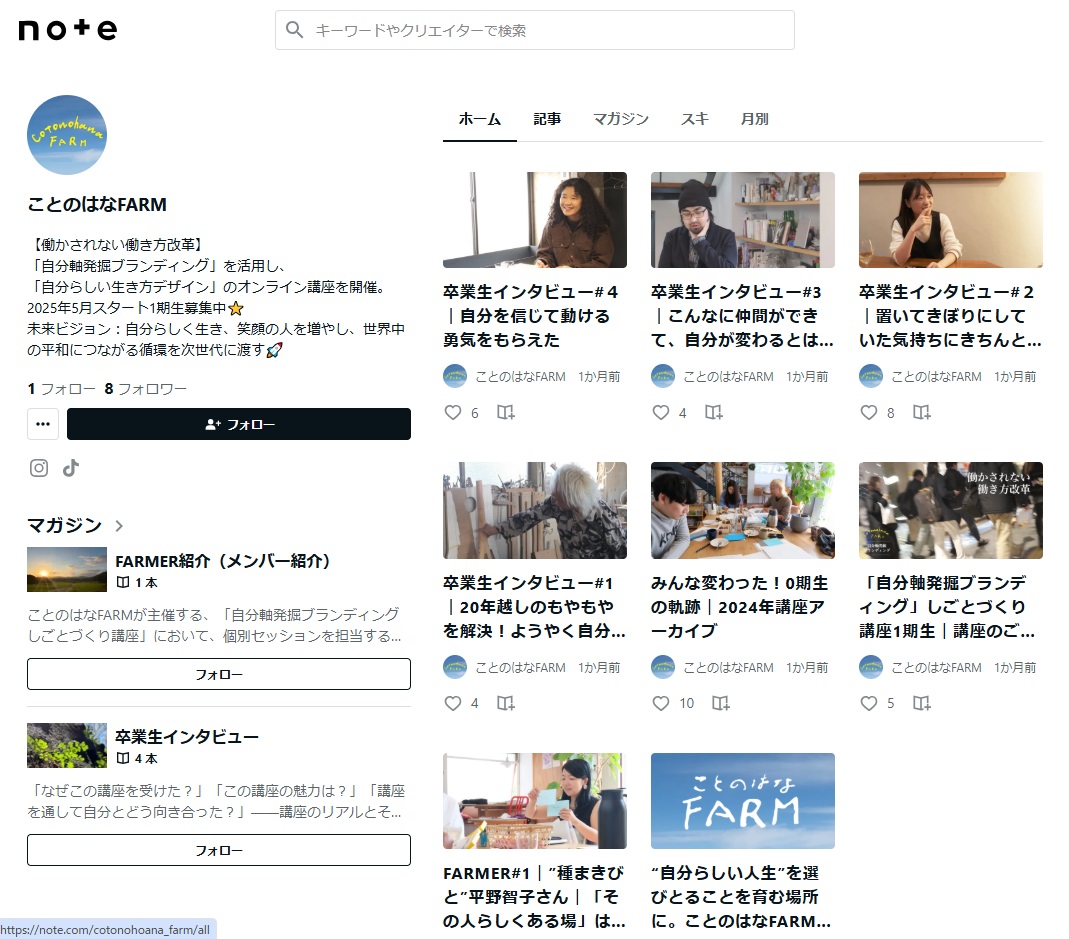Open the Instagram profile icon
Image resolution: width=1069 pixels, height=939 pixels.
tap(39, 468)
